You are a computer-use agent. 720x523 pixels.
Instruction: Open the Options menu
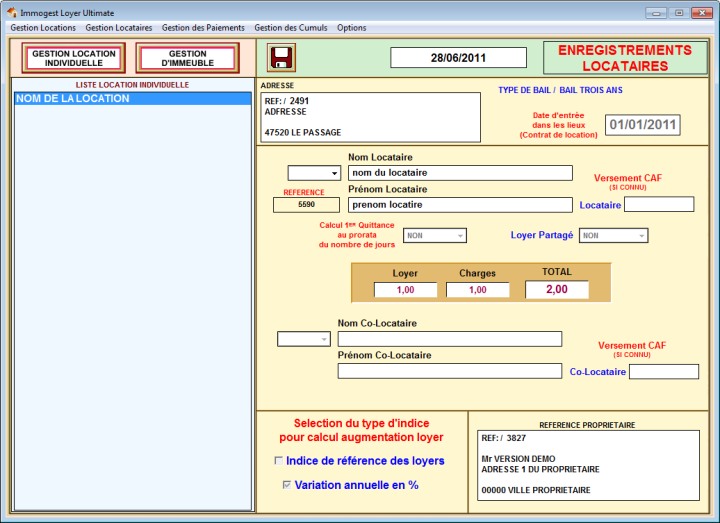pos(351,28)
